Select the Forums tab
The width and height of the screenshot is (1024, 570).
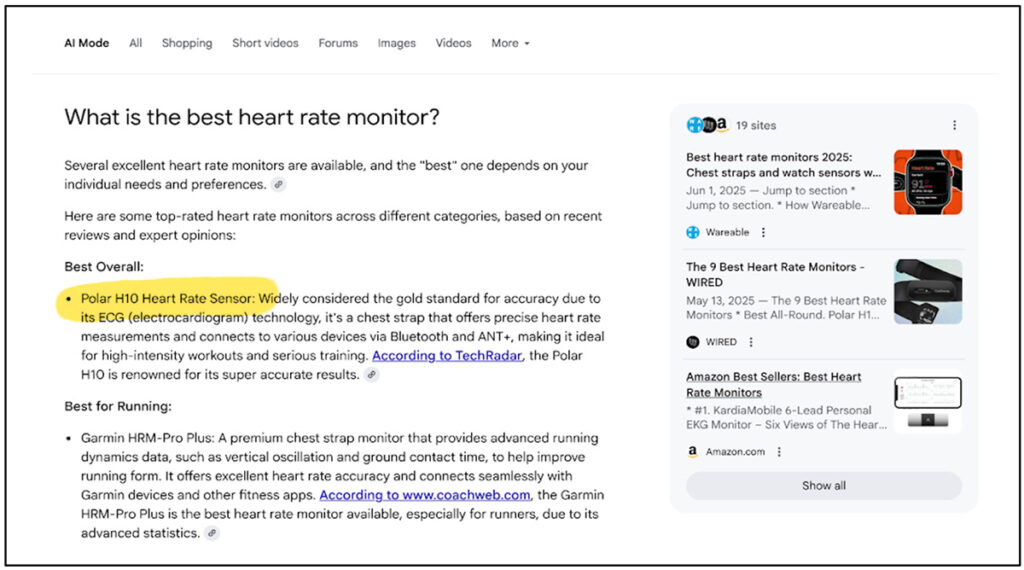(x=338, y=43)
